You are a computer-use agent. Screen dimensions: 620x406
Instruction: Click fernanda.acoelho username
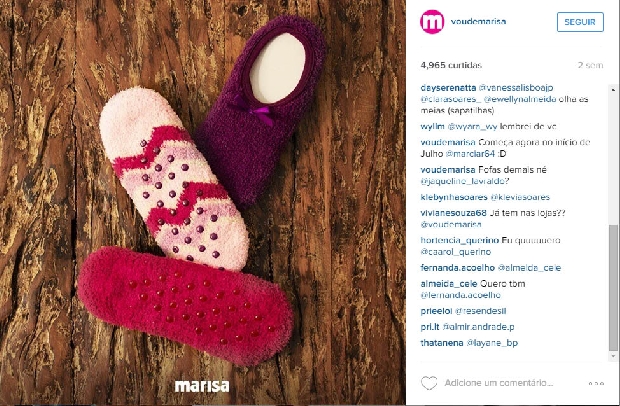tap(457, 268)
